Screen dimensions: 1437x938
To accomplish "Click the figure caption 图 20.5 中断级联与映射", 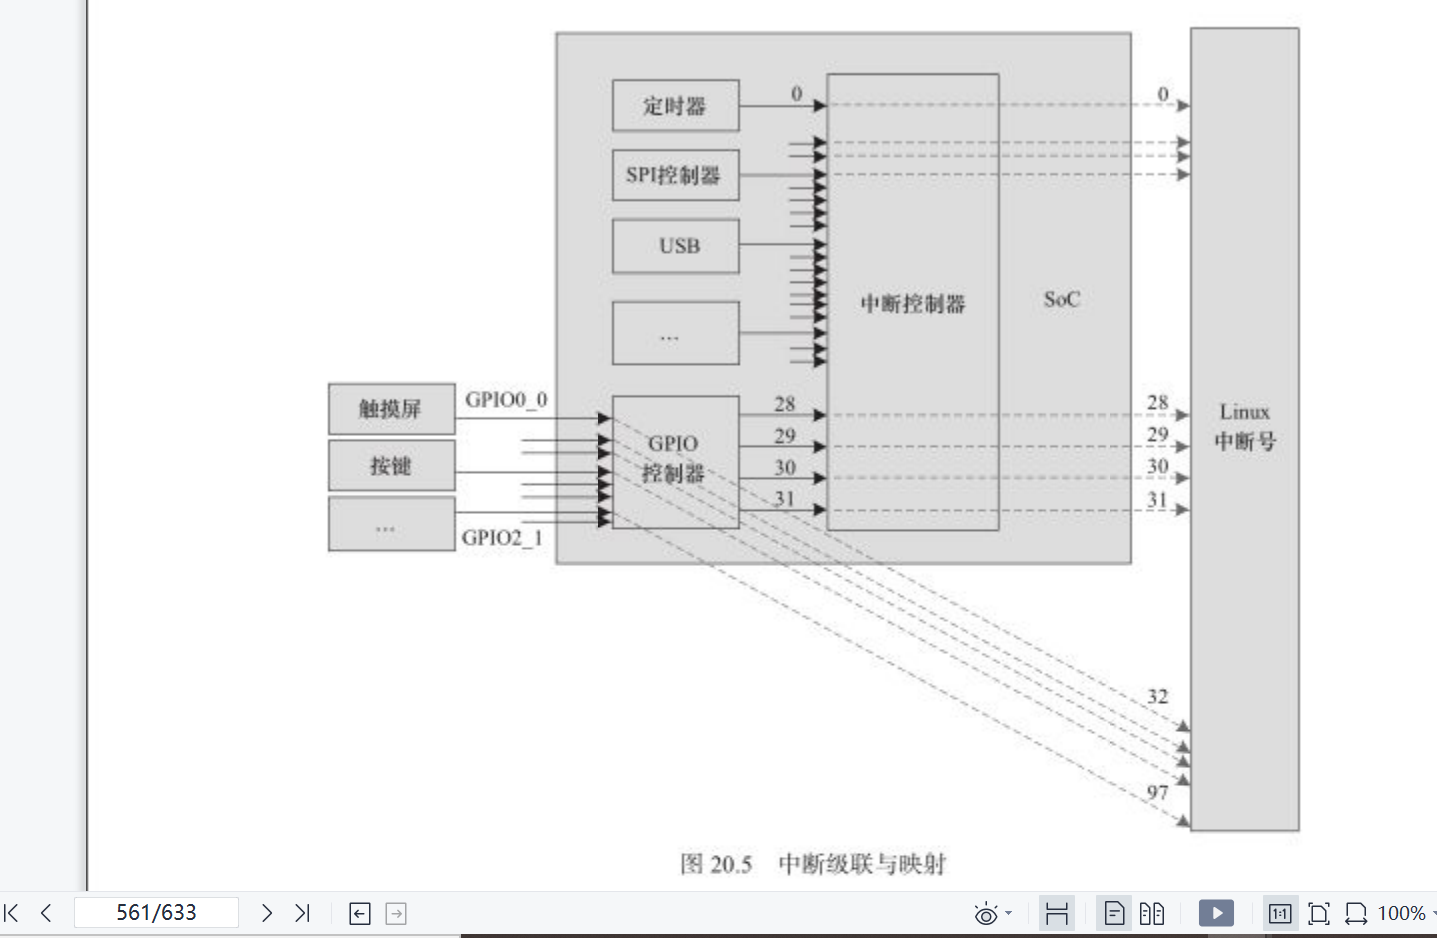I will (813, 863).
